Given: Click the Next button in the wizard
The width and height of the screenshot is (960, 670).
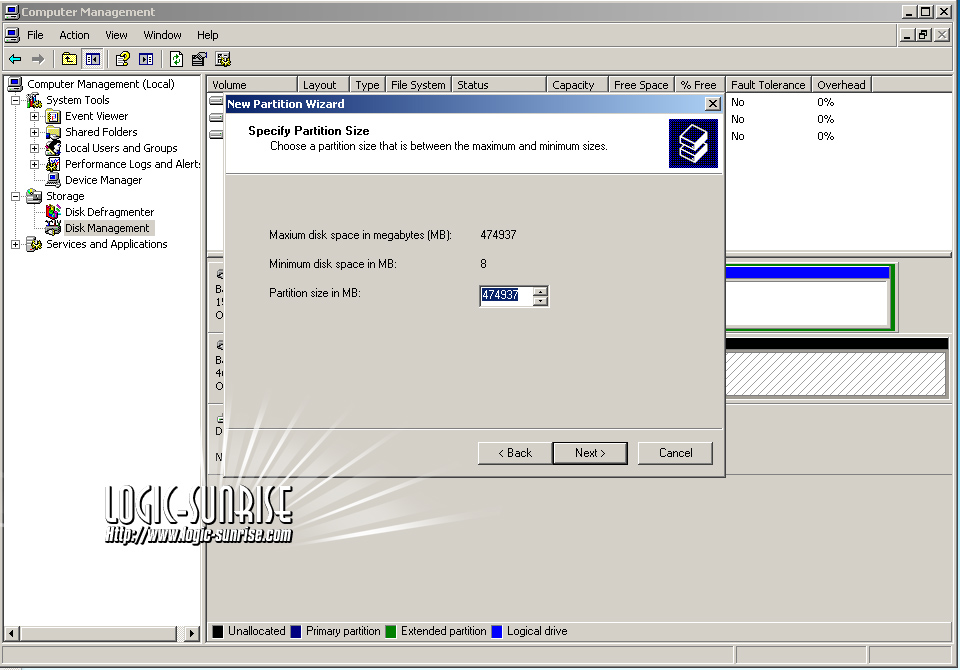Looking at the screenshot, I should coord(590,453).
